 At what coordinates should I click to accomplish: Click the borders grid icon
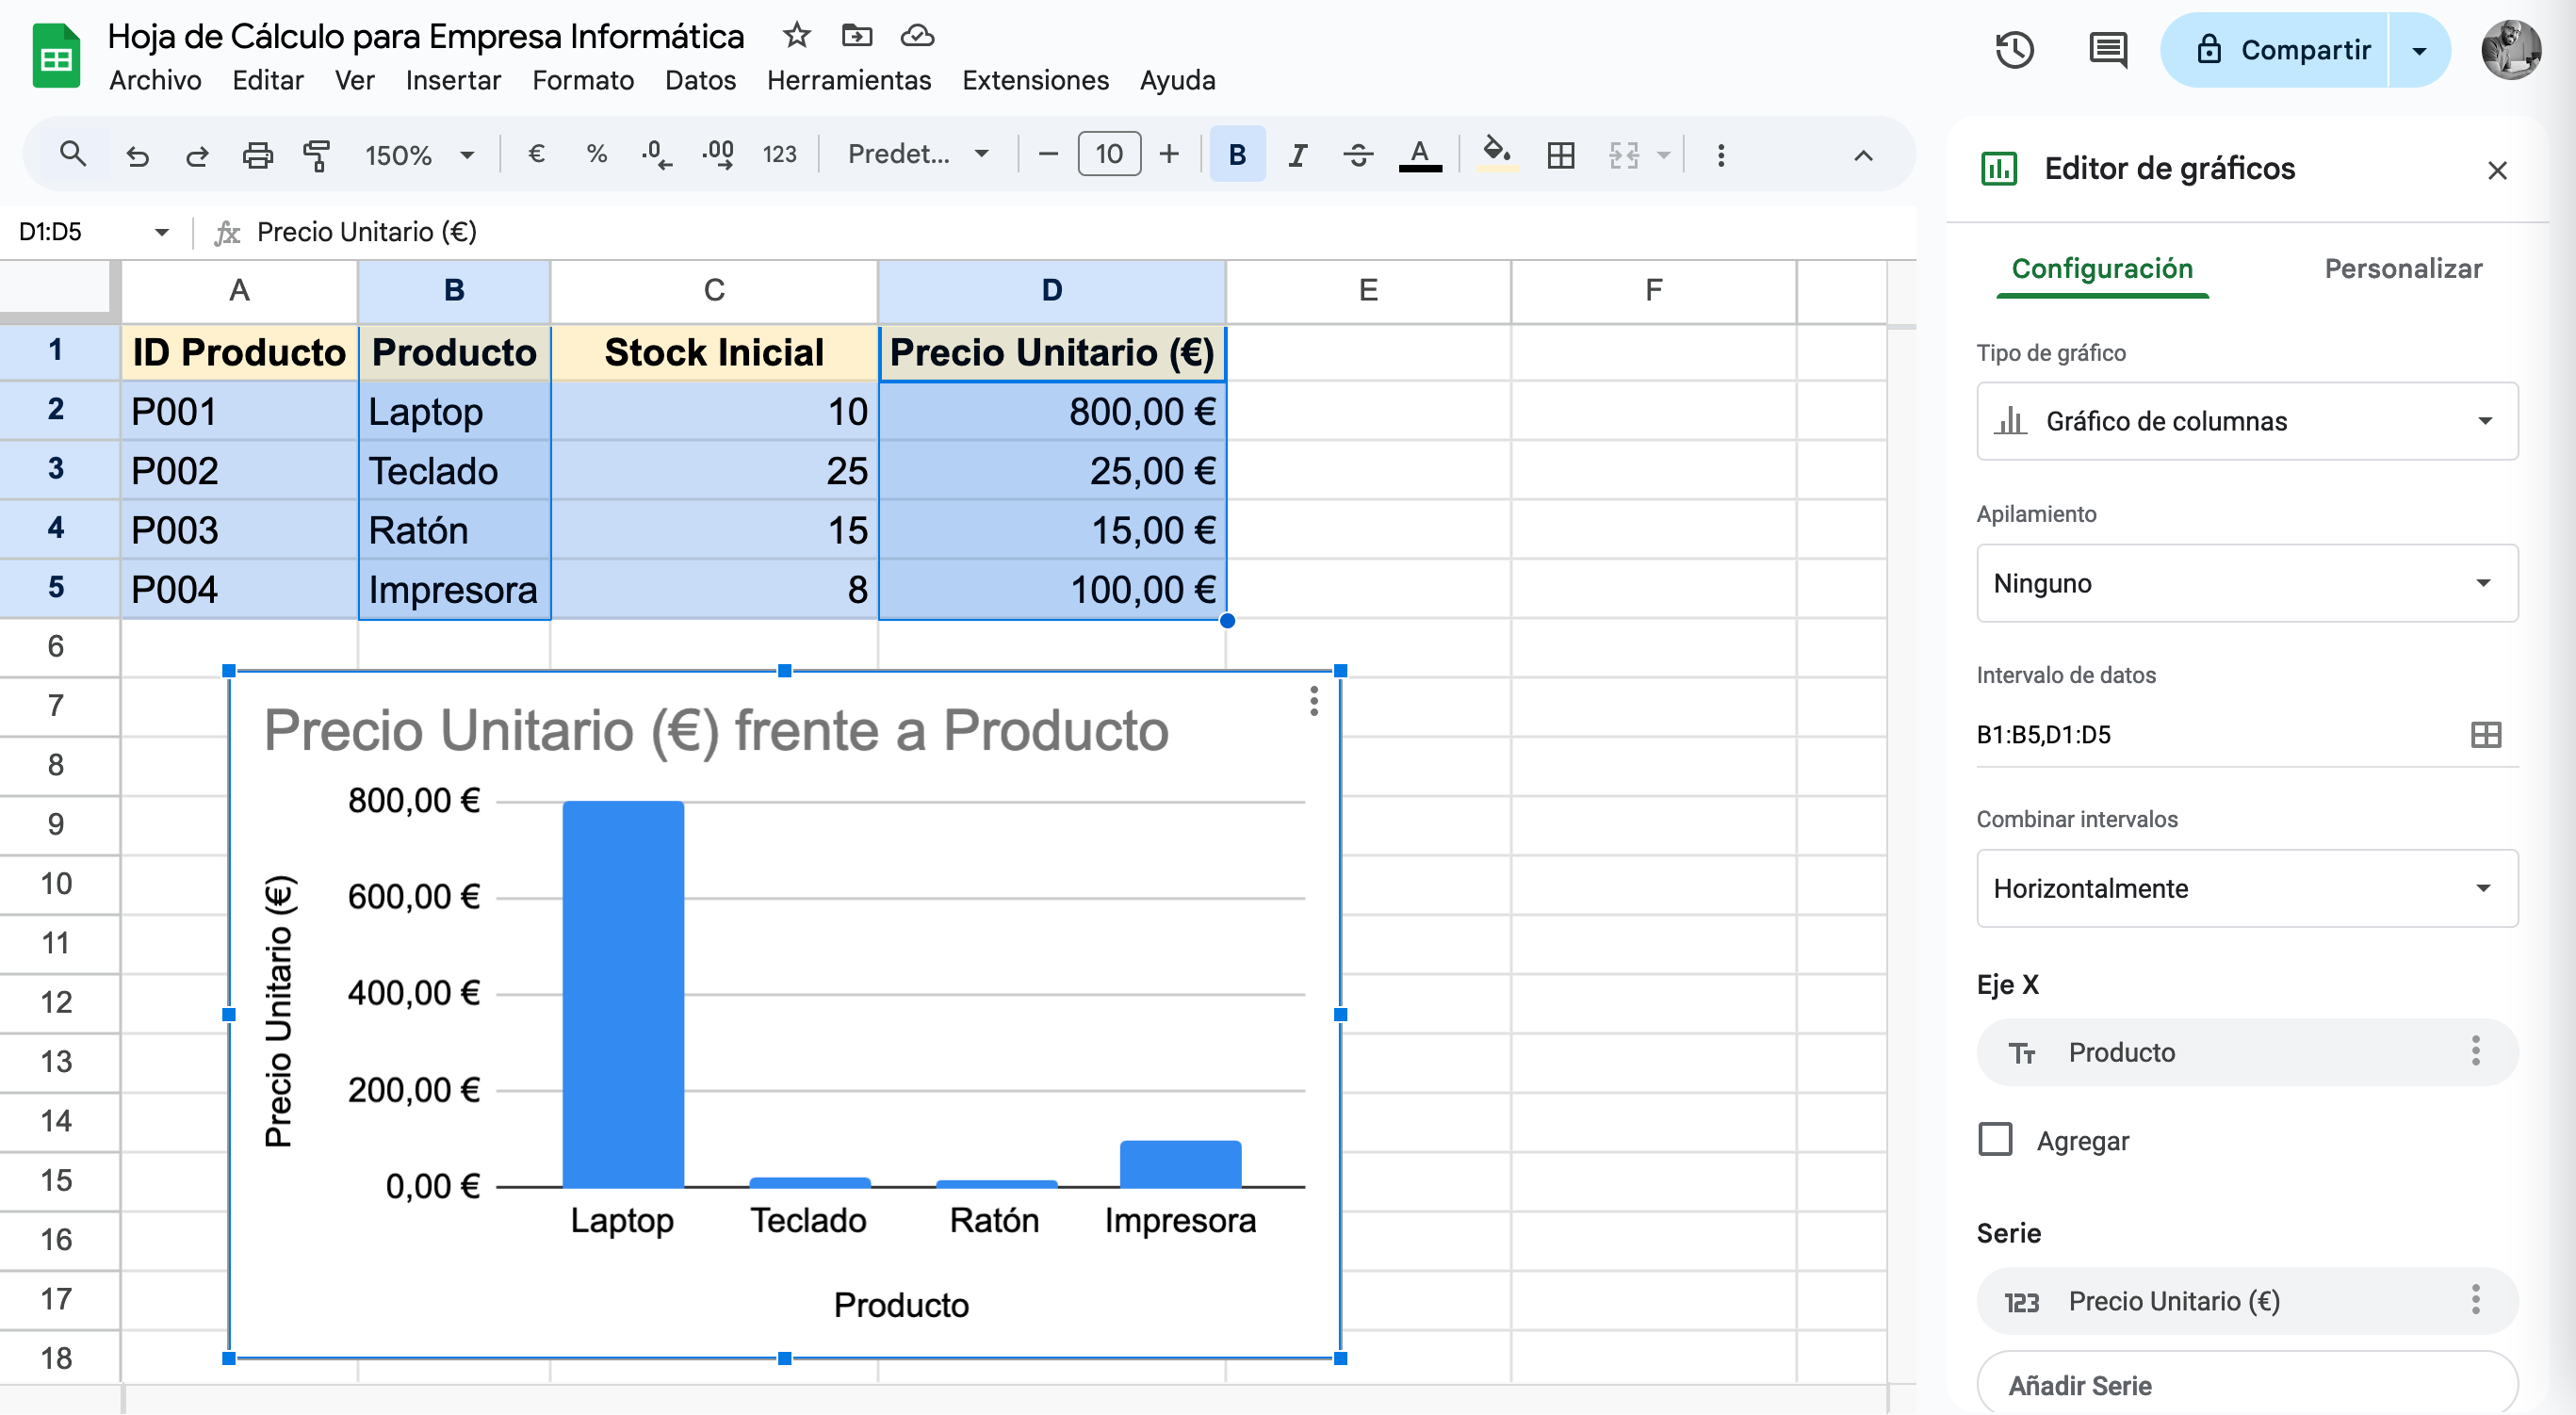[x=1560, y=155]
